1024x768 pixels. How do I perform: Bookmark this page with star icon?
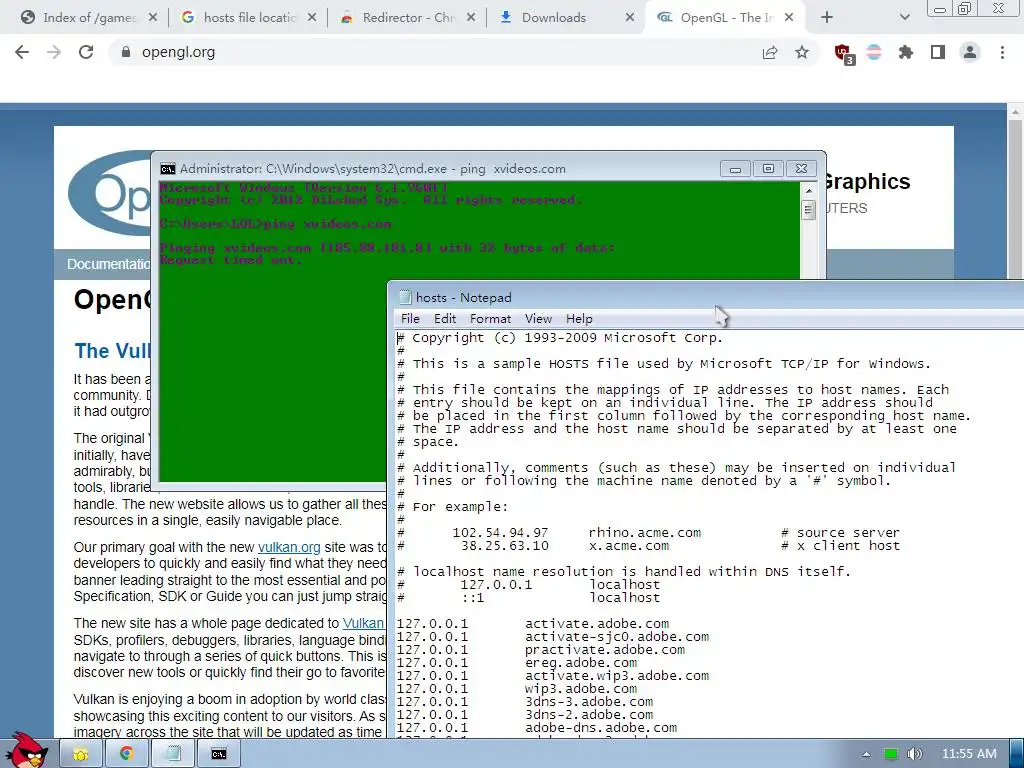(x=802, y=52)
